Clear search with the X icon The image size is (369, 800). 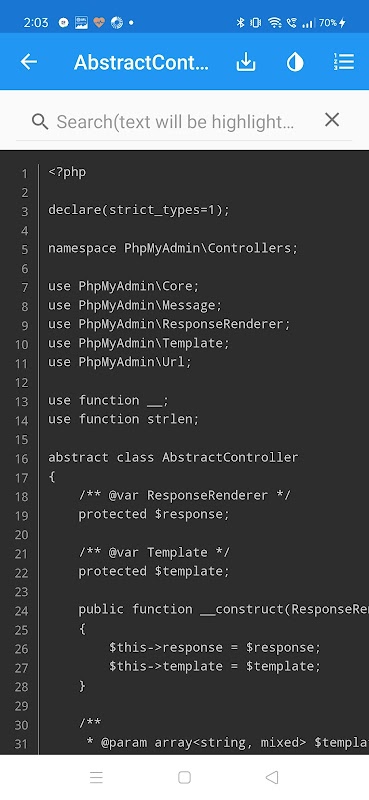[x=332, y=120]
